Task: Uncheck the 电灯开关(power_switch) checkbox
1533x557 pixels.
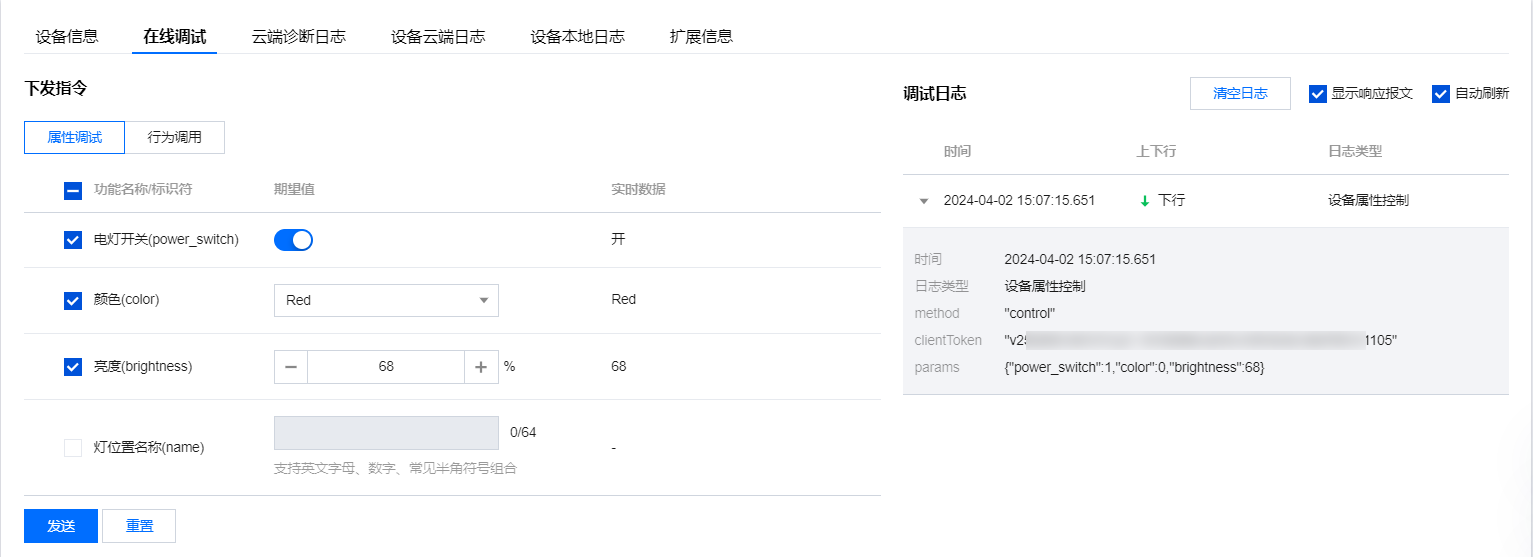Action: pos(73,240)
